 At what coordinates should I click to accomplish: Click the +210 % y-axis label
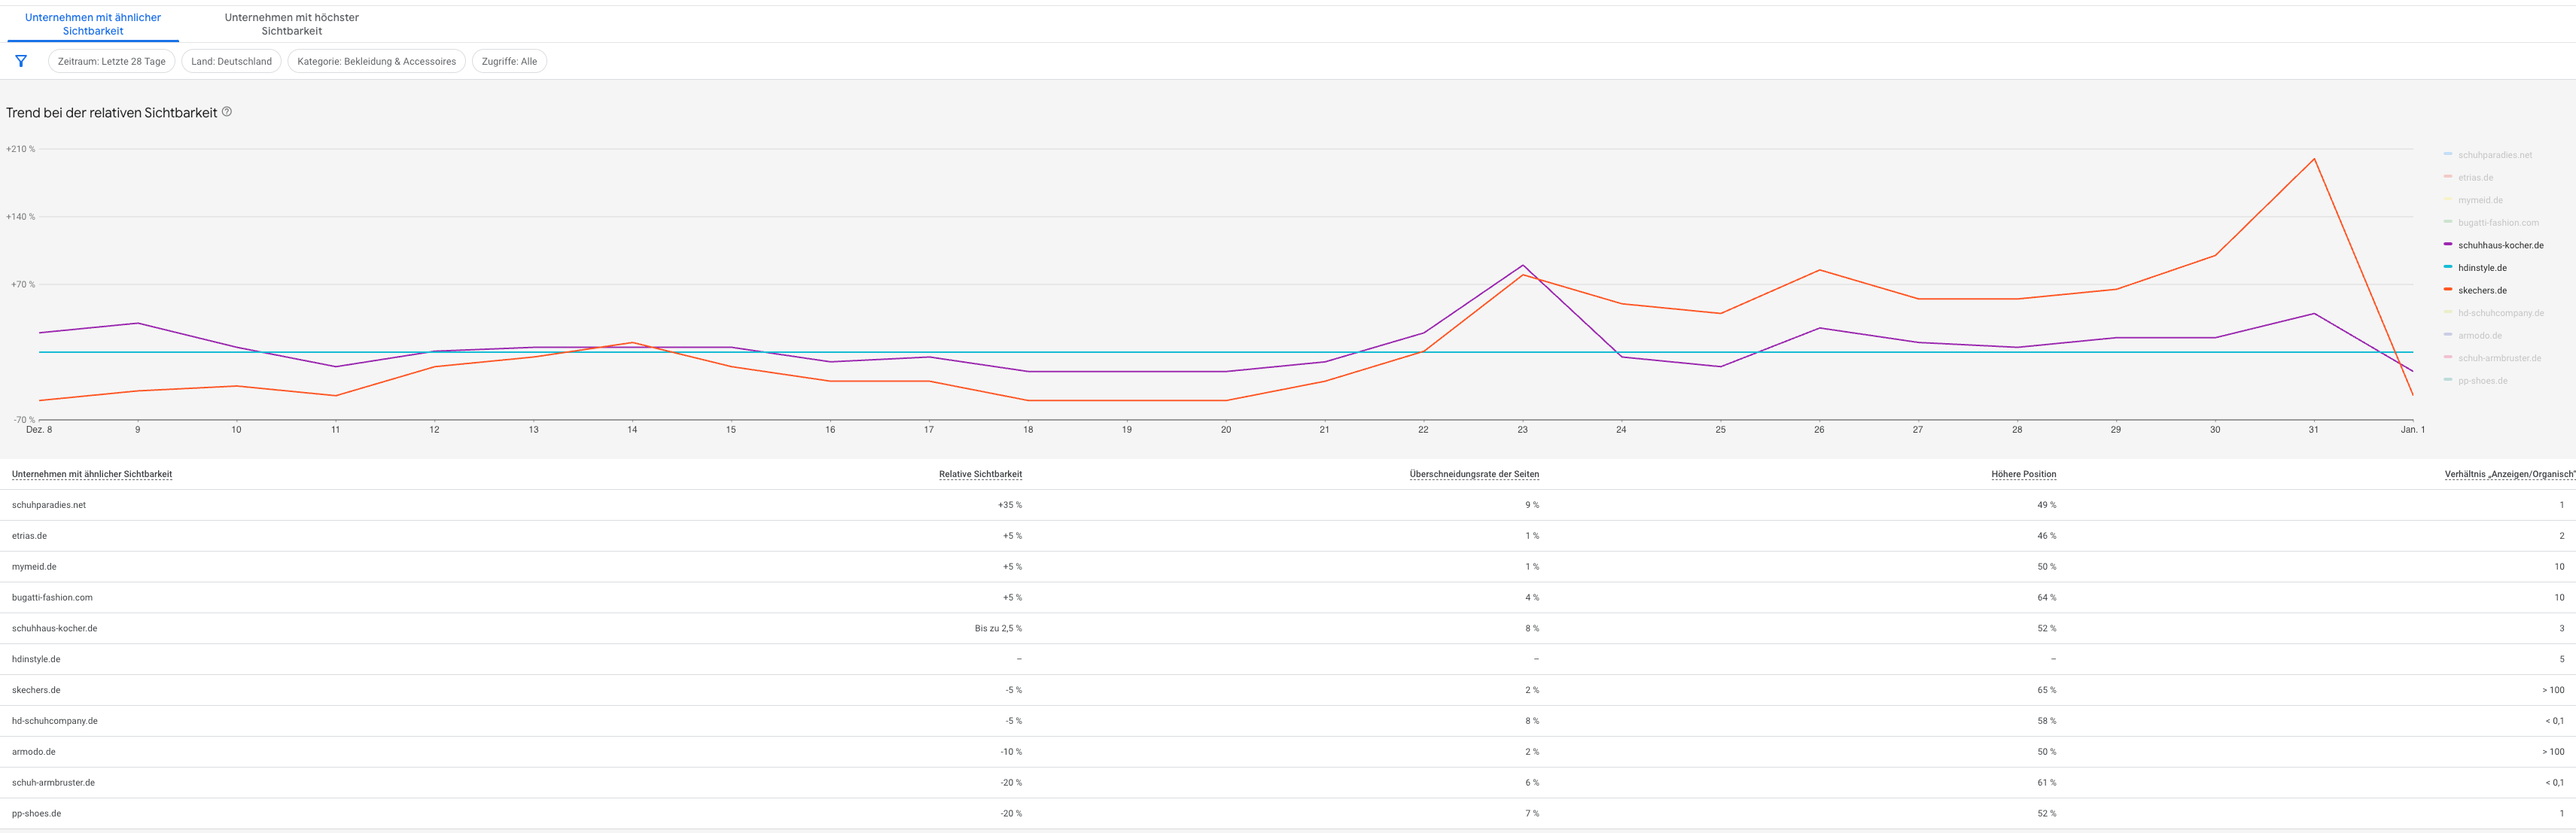click(21, 149)
